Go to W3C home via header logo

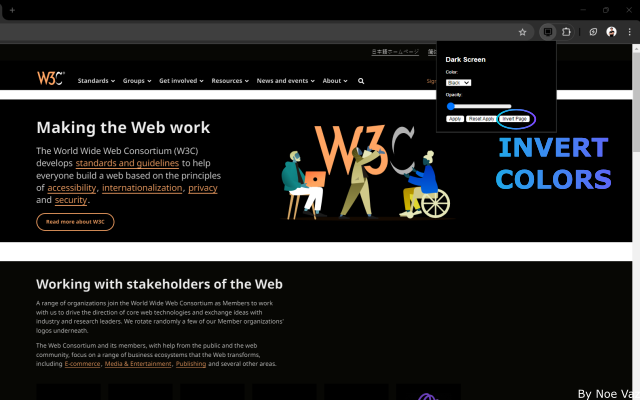(x=51, y=78)
